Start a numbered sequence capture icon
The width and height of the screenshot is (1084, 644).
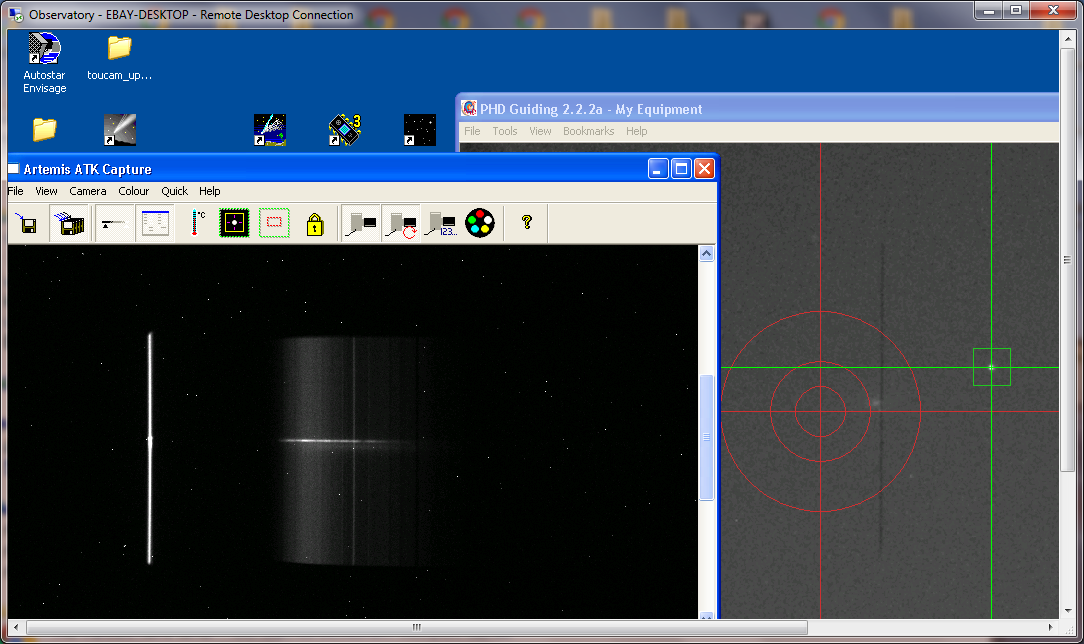click(x=440, y=224)
